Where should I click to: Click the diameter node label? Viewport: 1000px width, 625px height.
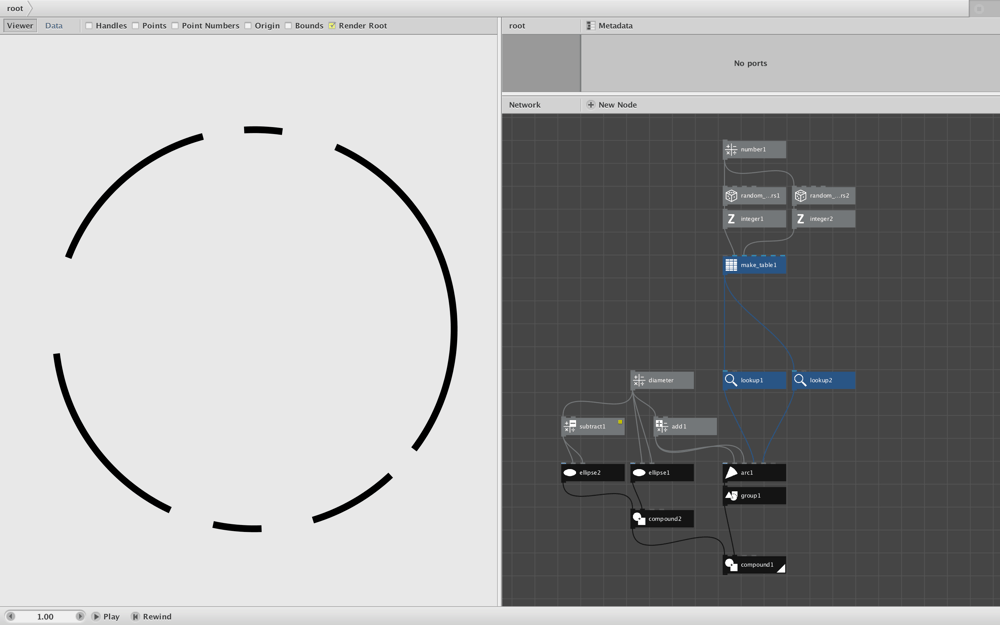pyautogui.click(x=661, y=380)
